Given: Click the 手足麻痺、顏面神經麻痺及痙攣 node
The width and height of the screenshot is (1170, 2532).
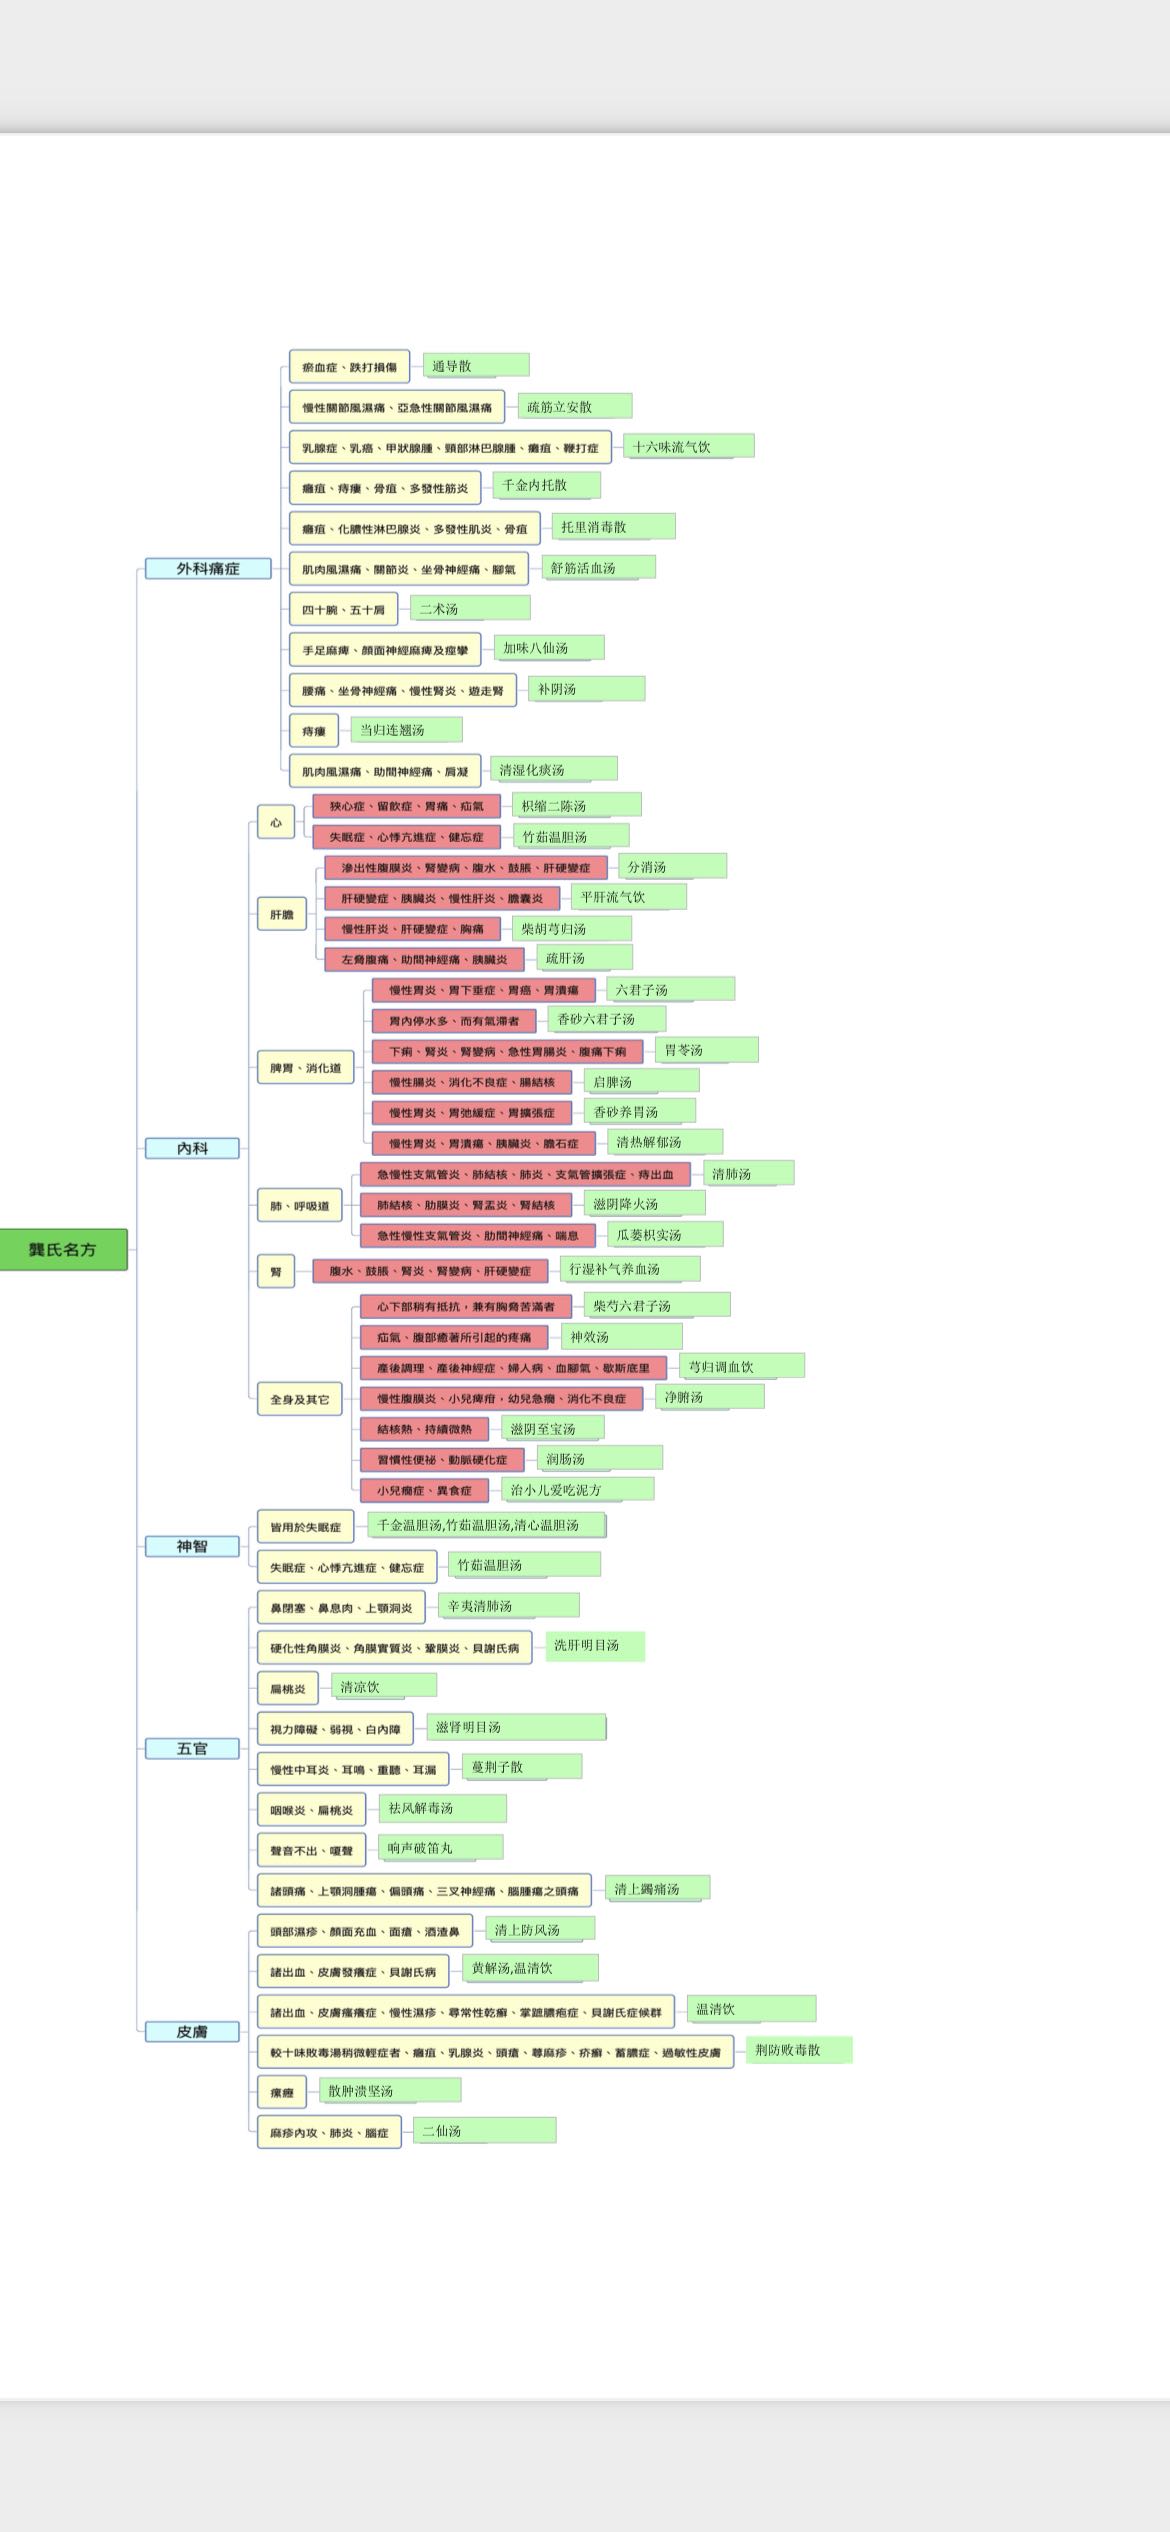Looking at the screenshot, I should click(x=385, y=650).
